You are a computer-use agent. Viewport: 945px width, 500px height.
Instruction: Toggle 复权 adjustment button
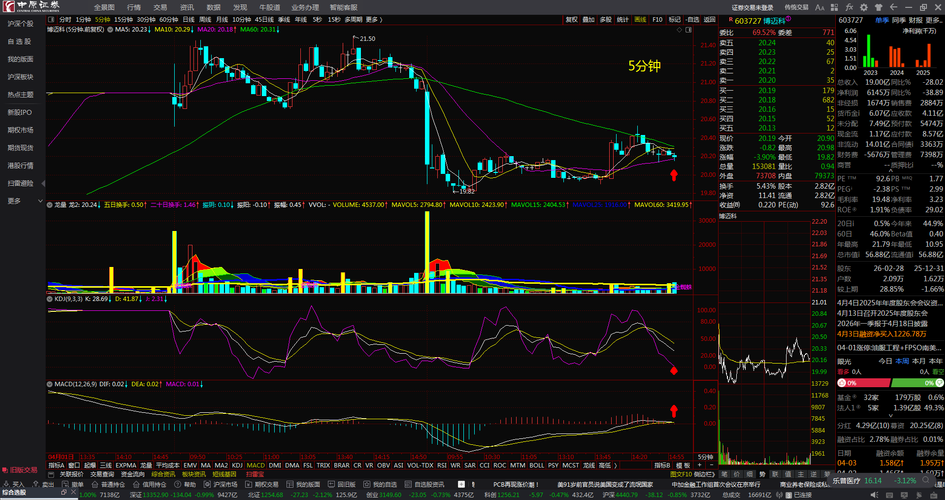coord(571,19)
